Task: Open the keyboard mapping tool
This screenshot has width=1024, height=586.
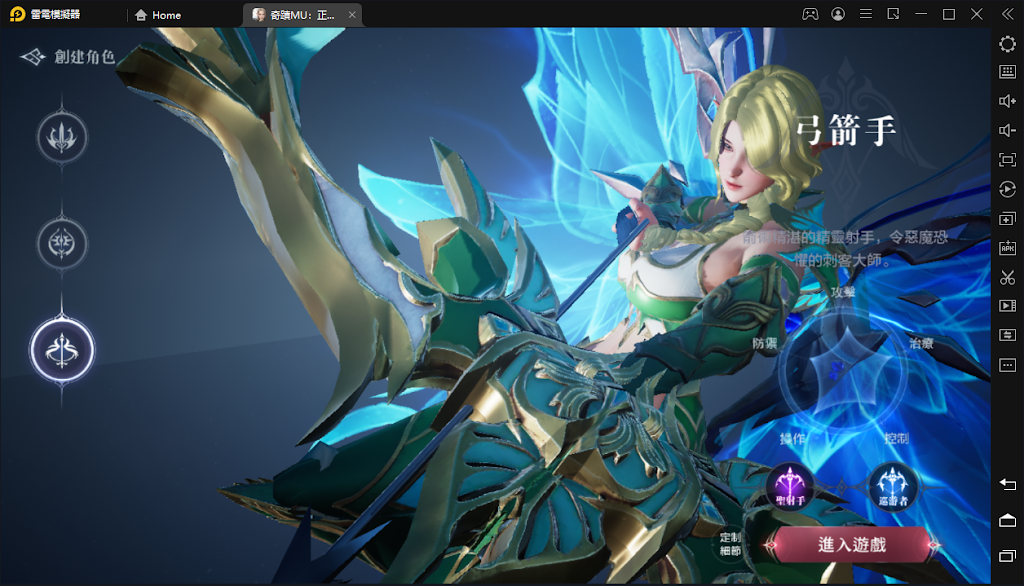Action: click(1008, 72)
